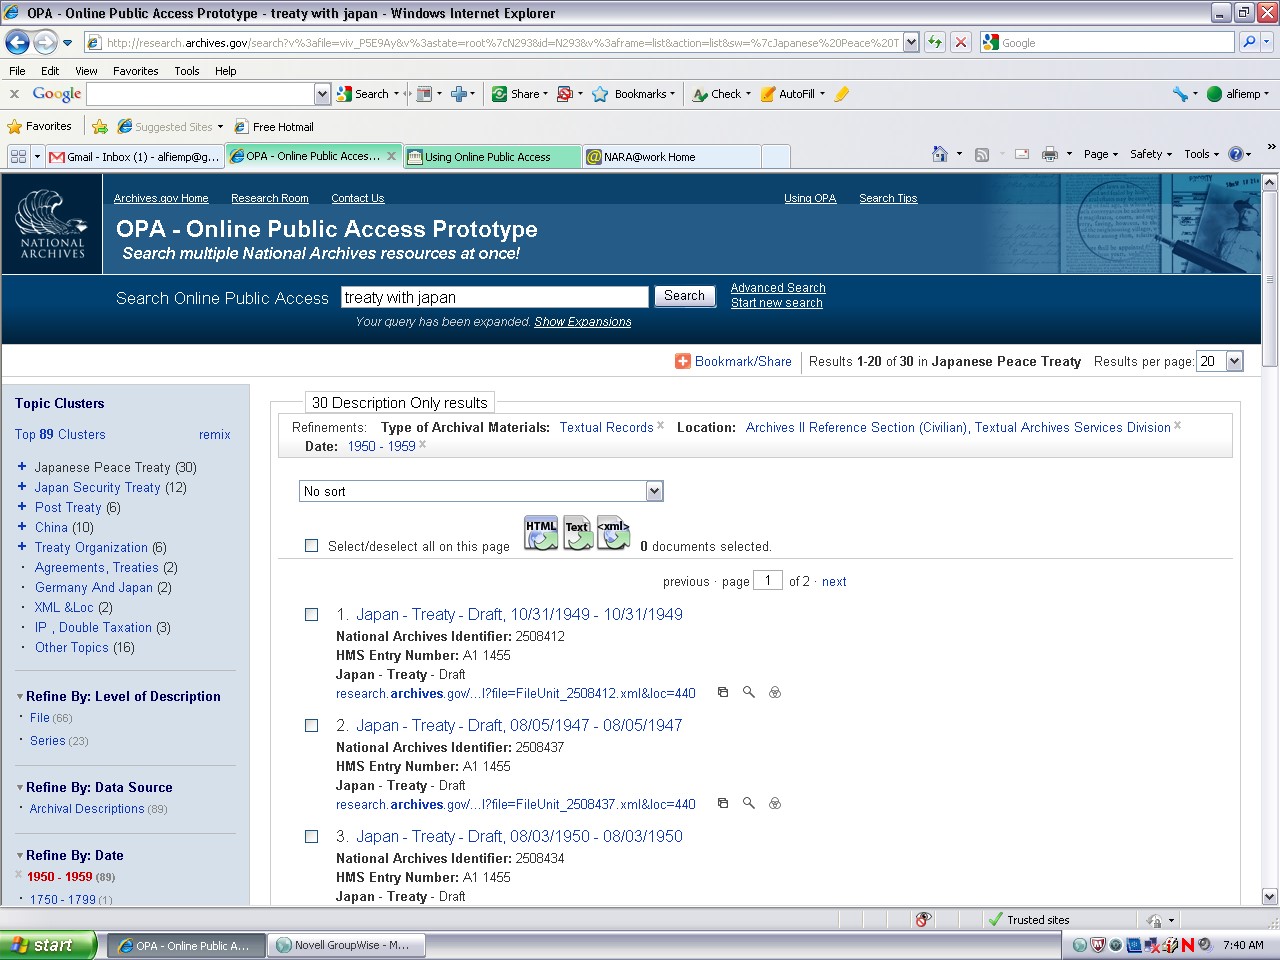Screen dimensions: 1280x960
Task: Click the Start new search link
Action: coord(777,303)
